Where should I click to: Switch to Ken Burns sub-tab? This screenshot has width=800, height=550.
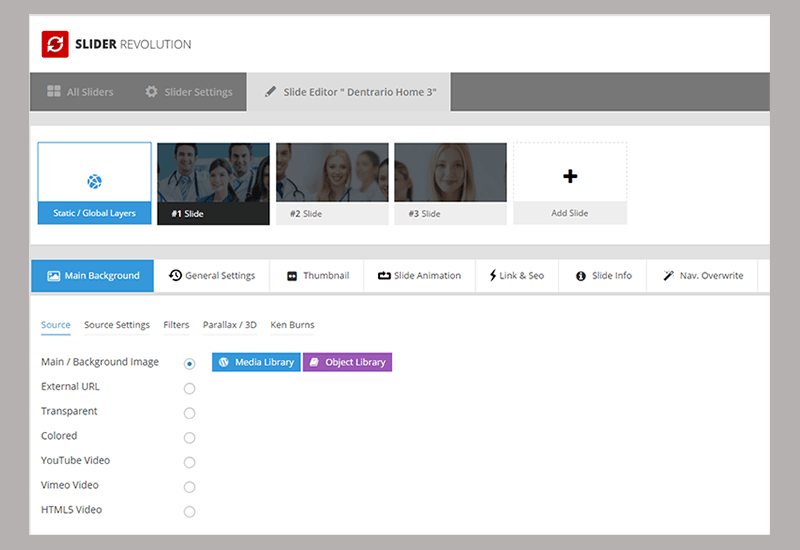tap(292, 325)
